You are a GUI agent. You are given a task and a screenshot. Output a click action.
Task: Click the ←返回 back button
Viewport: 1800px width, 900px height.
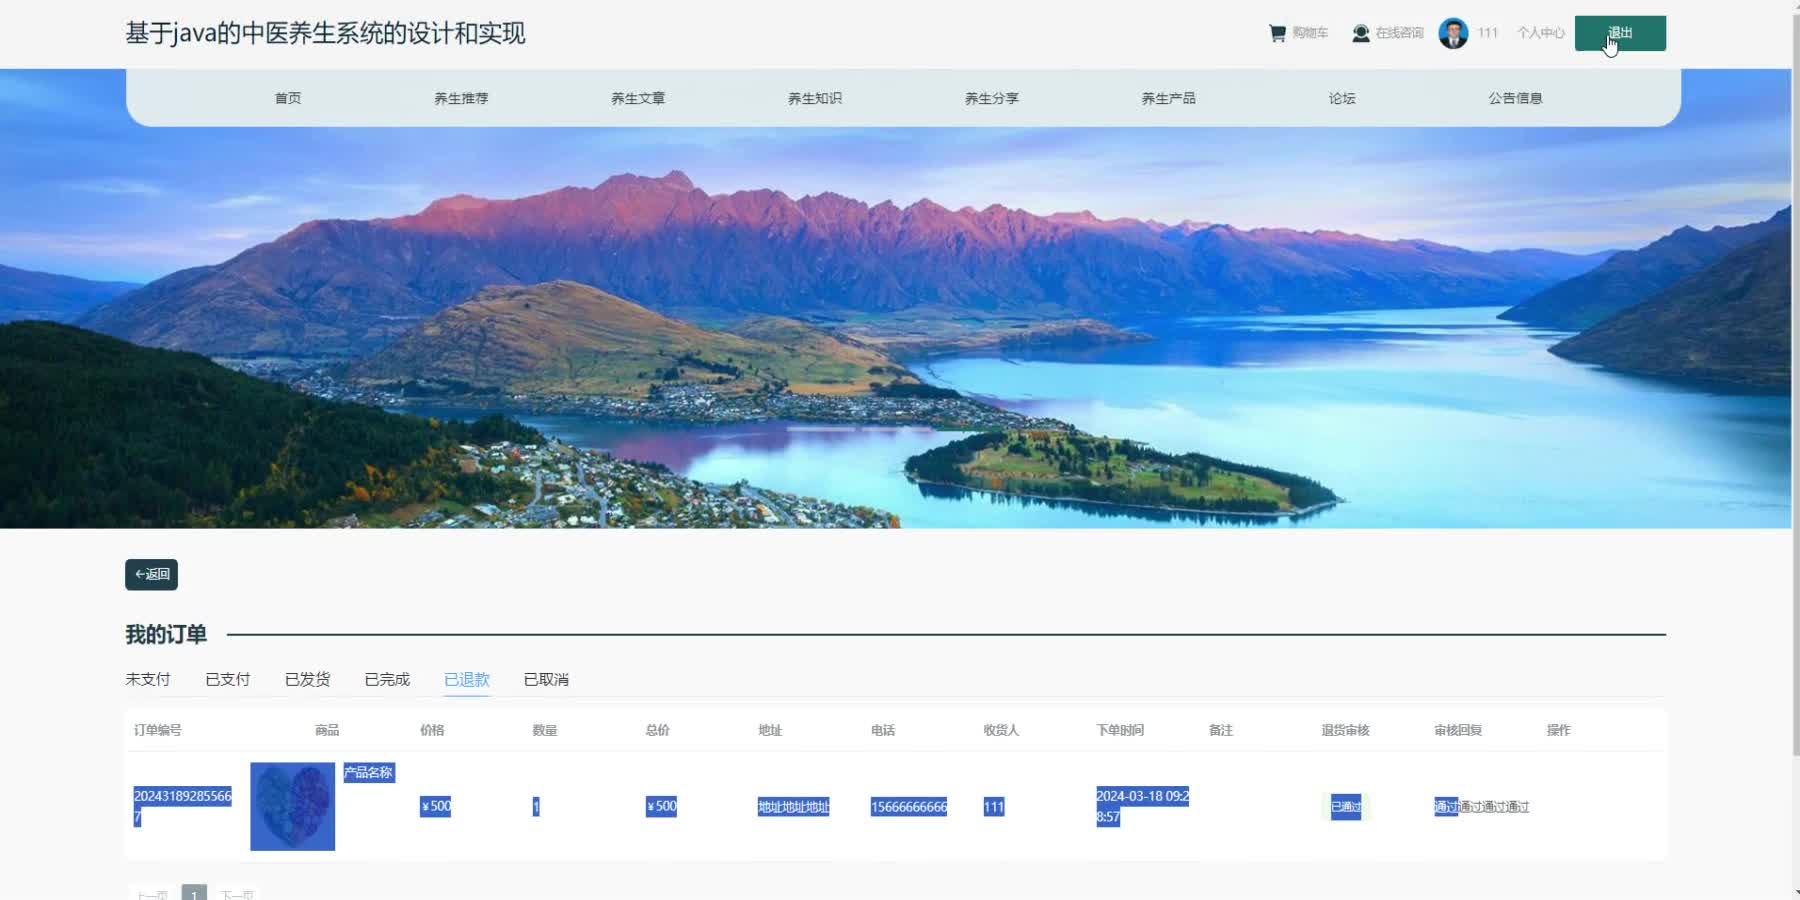(151, 574)
